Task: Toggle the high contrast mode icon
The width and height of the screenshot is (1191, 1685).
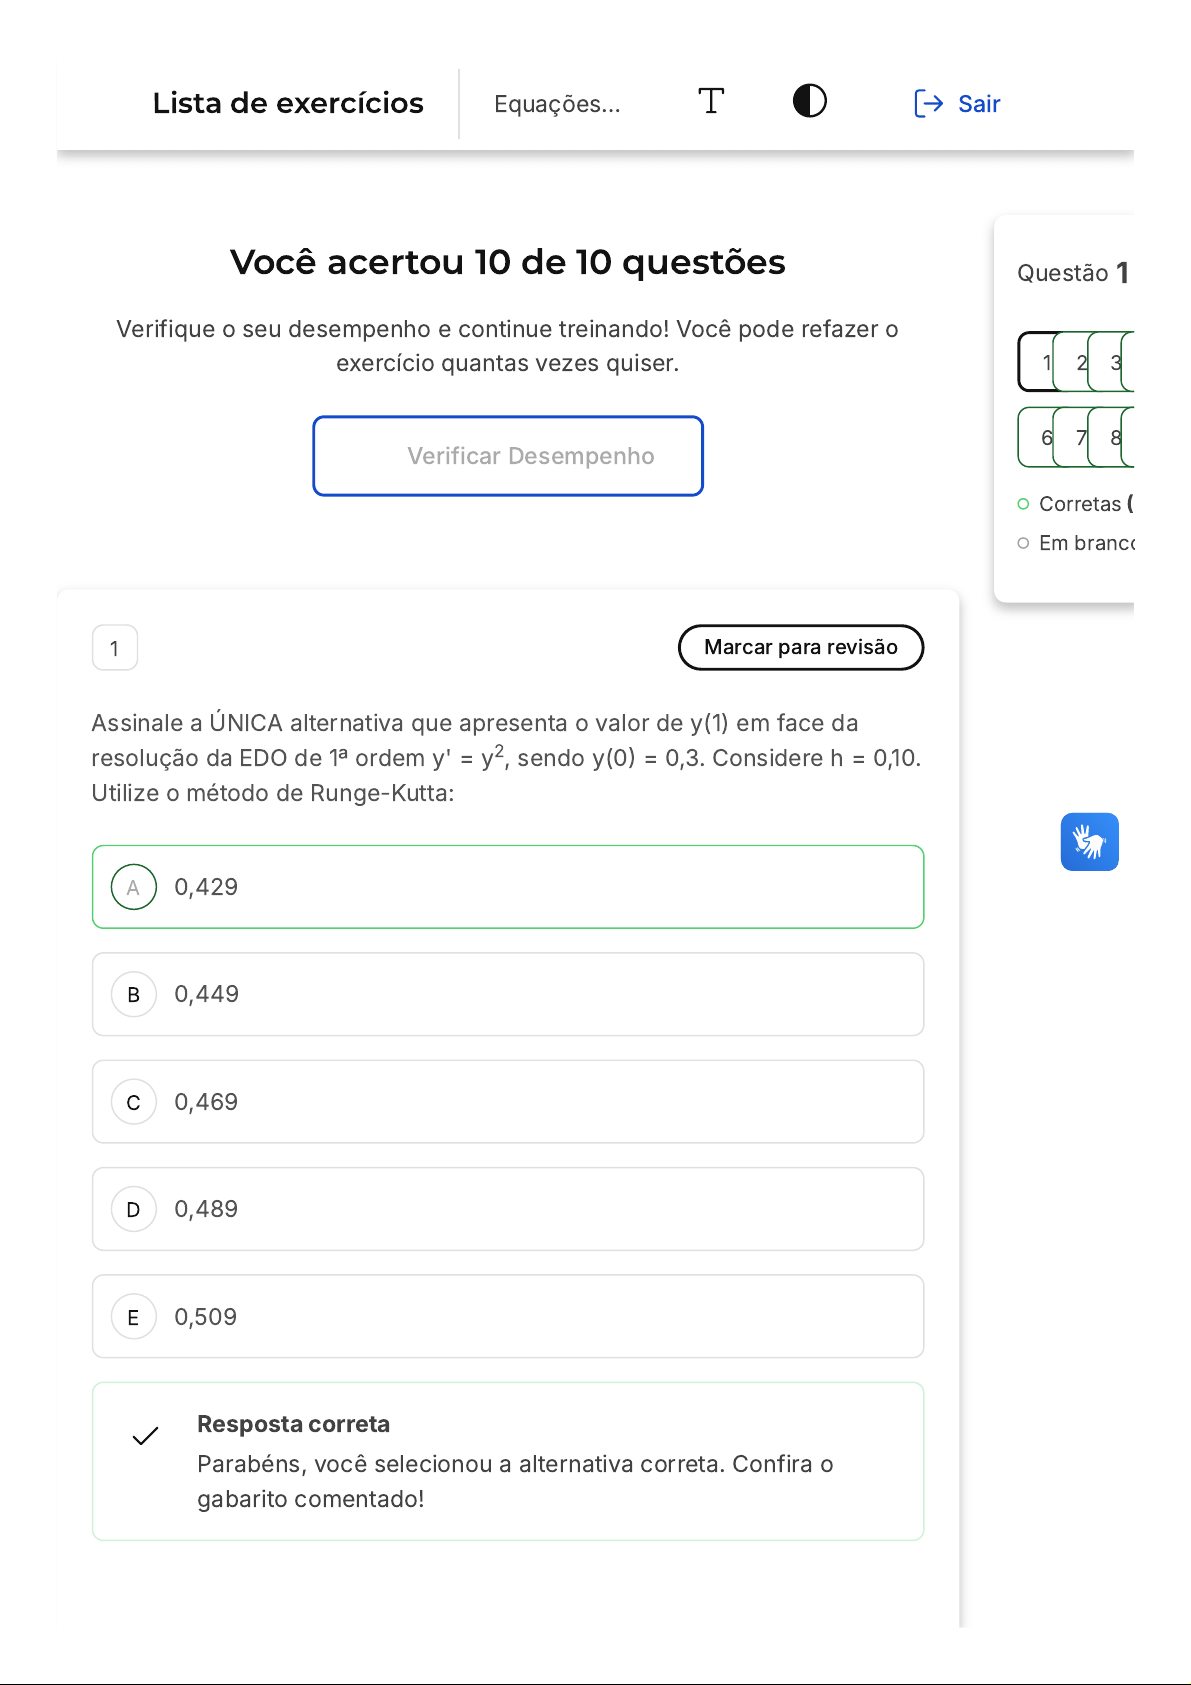Action: pyautogui.click(x=809, y=102)
